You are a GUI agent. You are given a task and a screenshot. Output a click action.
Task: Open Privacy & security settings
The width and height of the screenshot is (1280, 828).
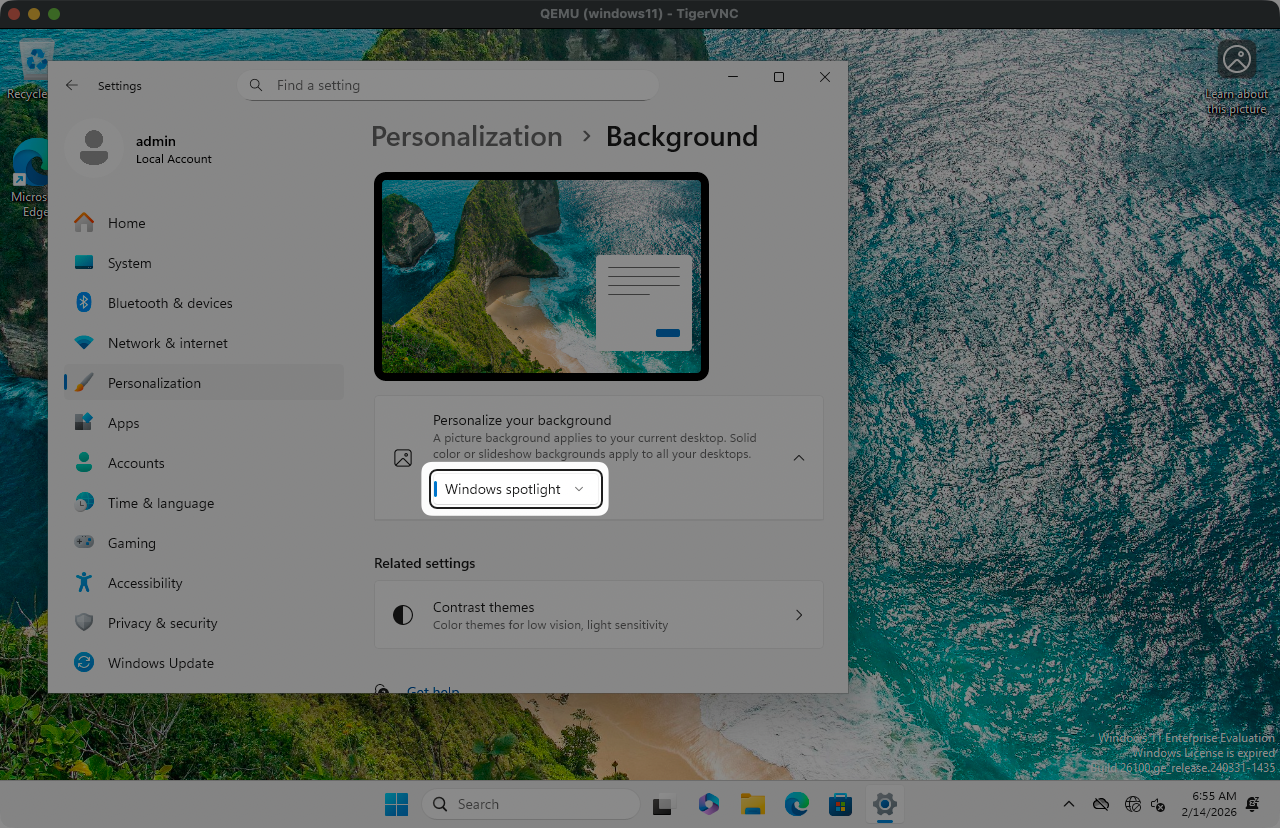coord(162,623)
